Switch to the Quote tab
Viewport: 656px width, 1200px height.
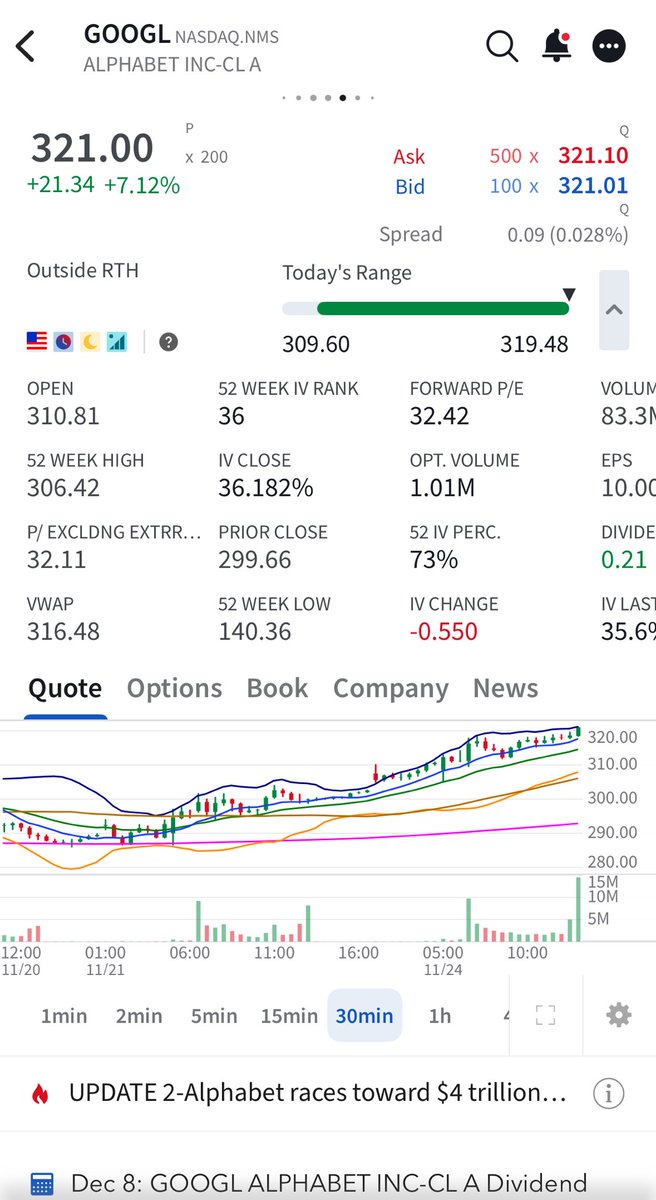click(x=65, y=688)
